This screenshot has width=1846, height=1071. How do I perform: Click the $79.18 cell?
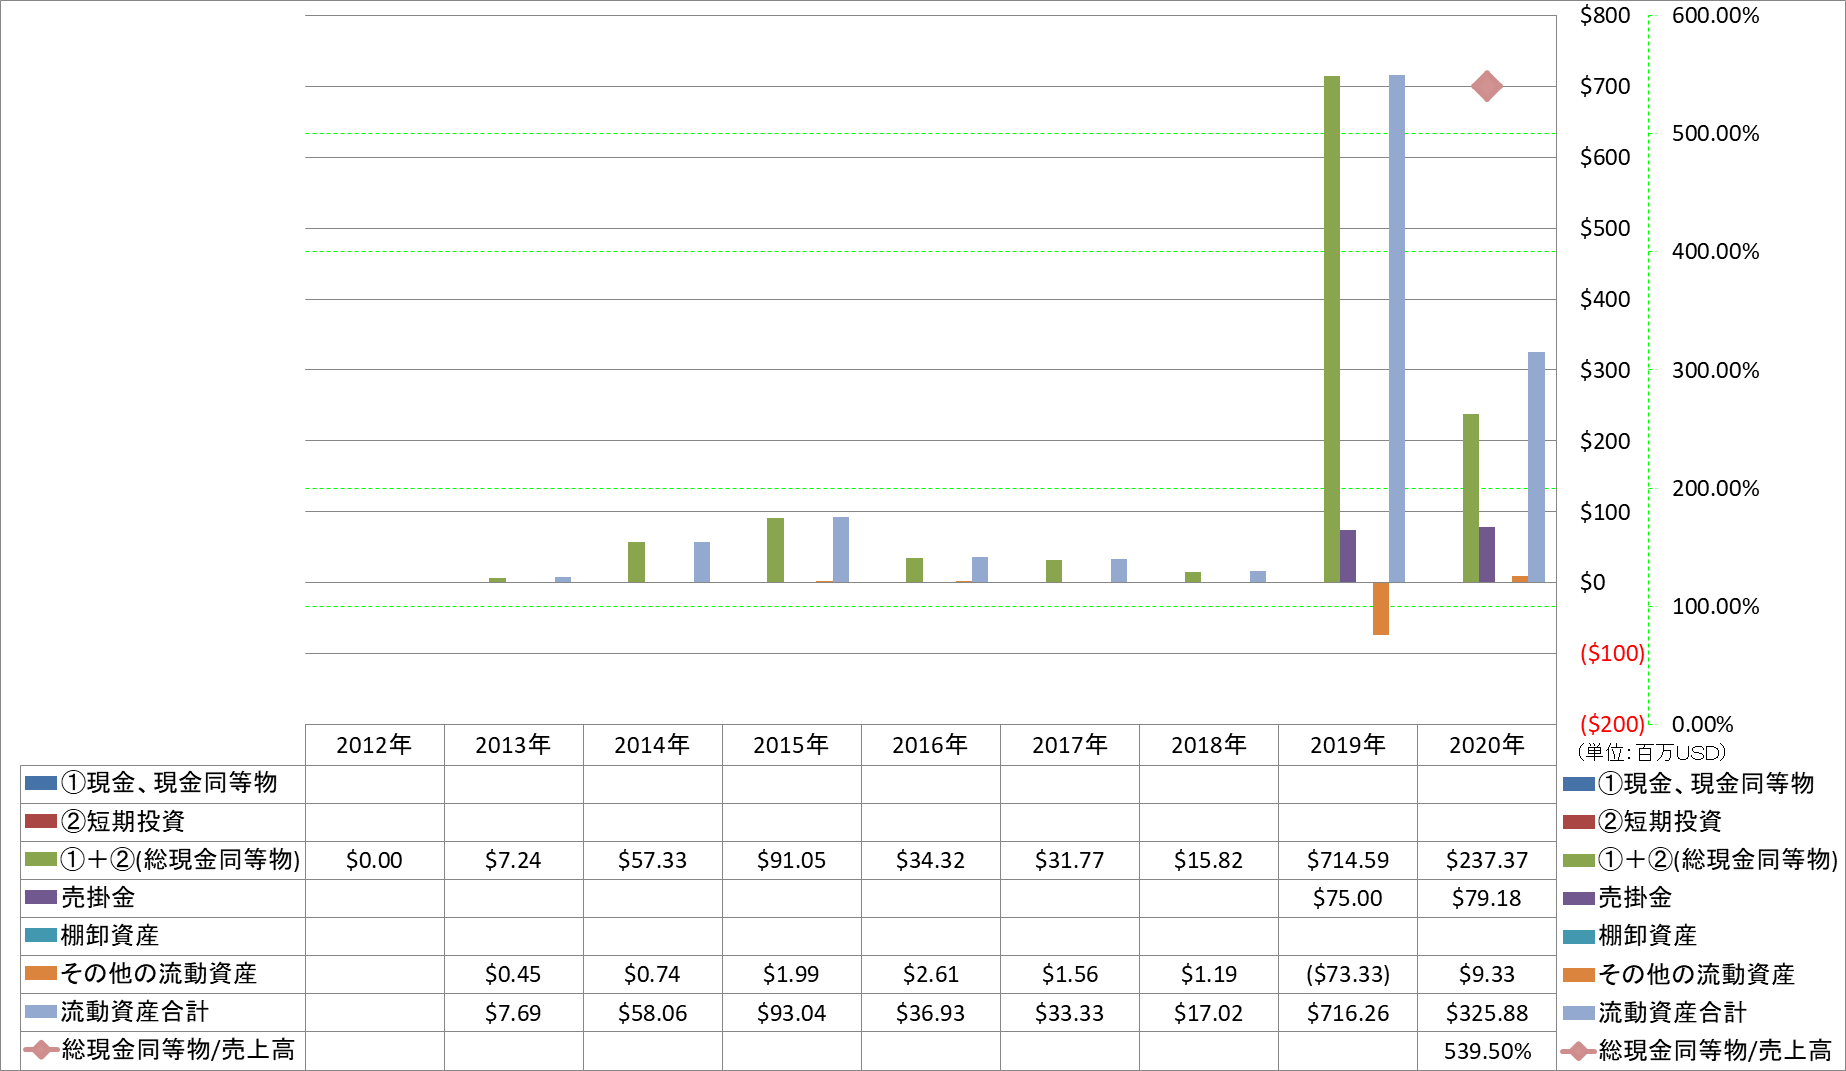coord(1487,898)
